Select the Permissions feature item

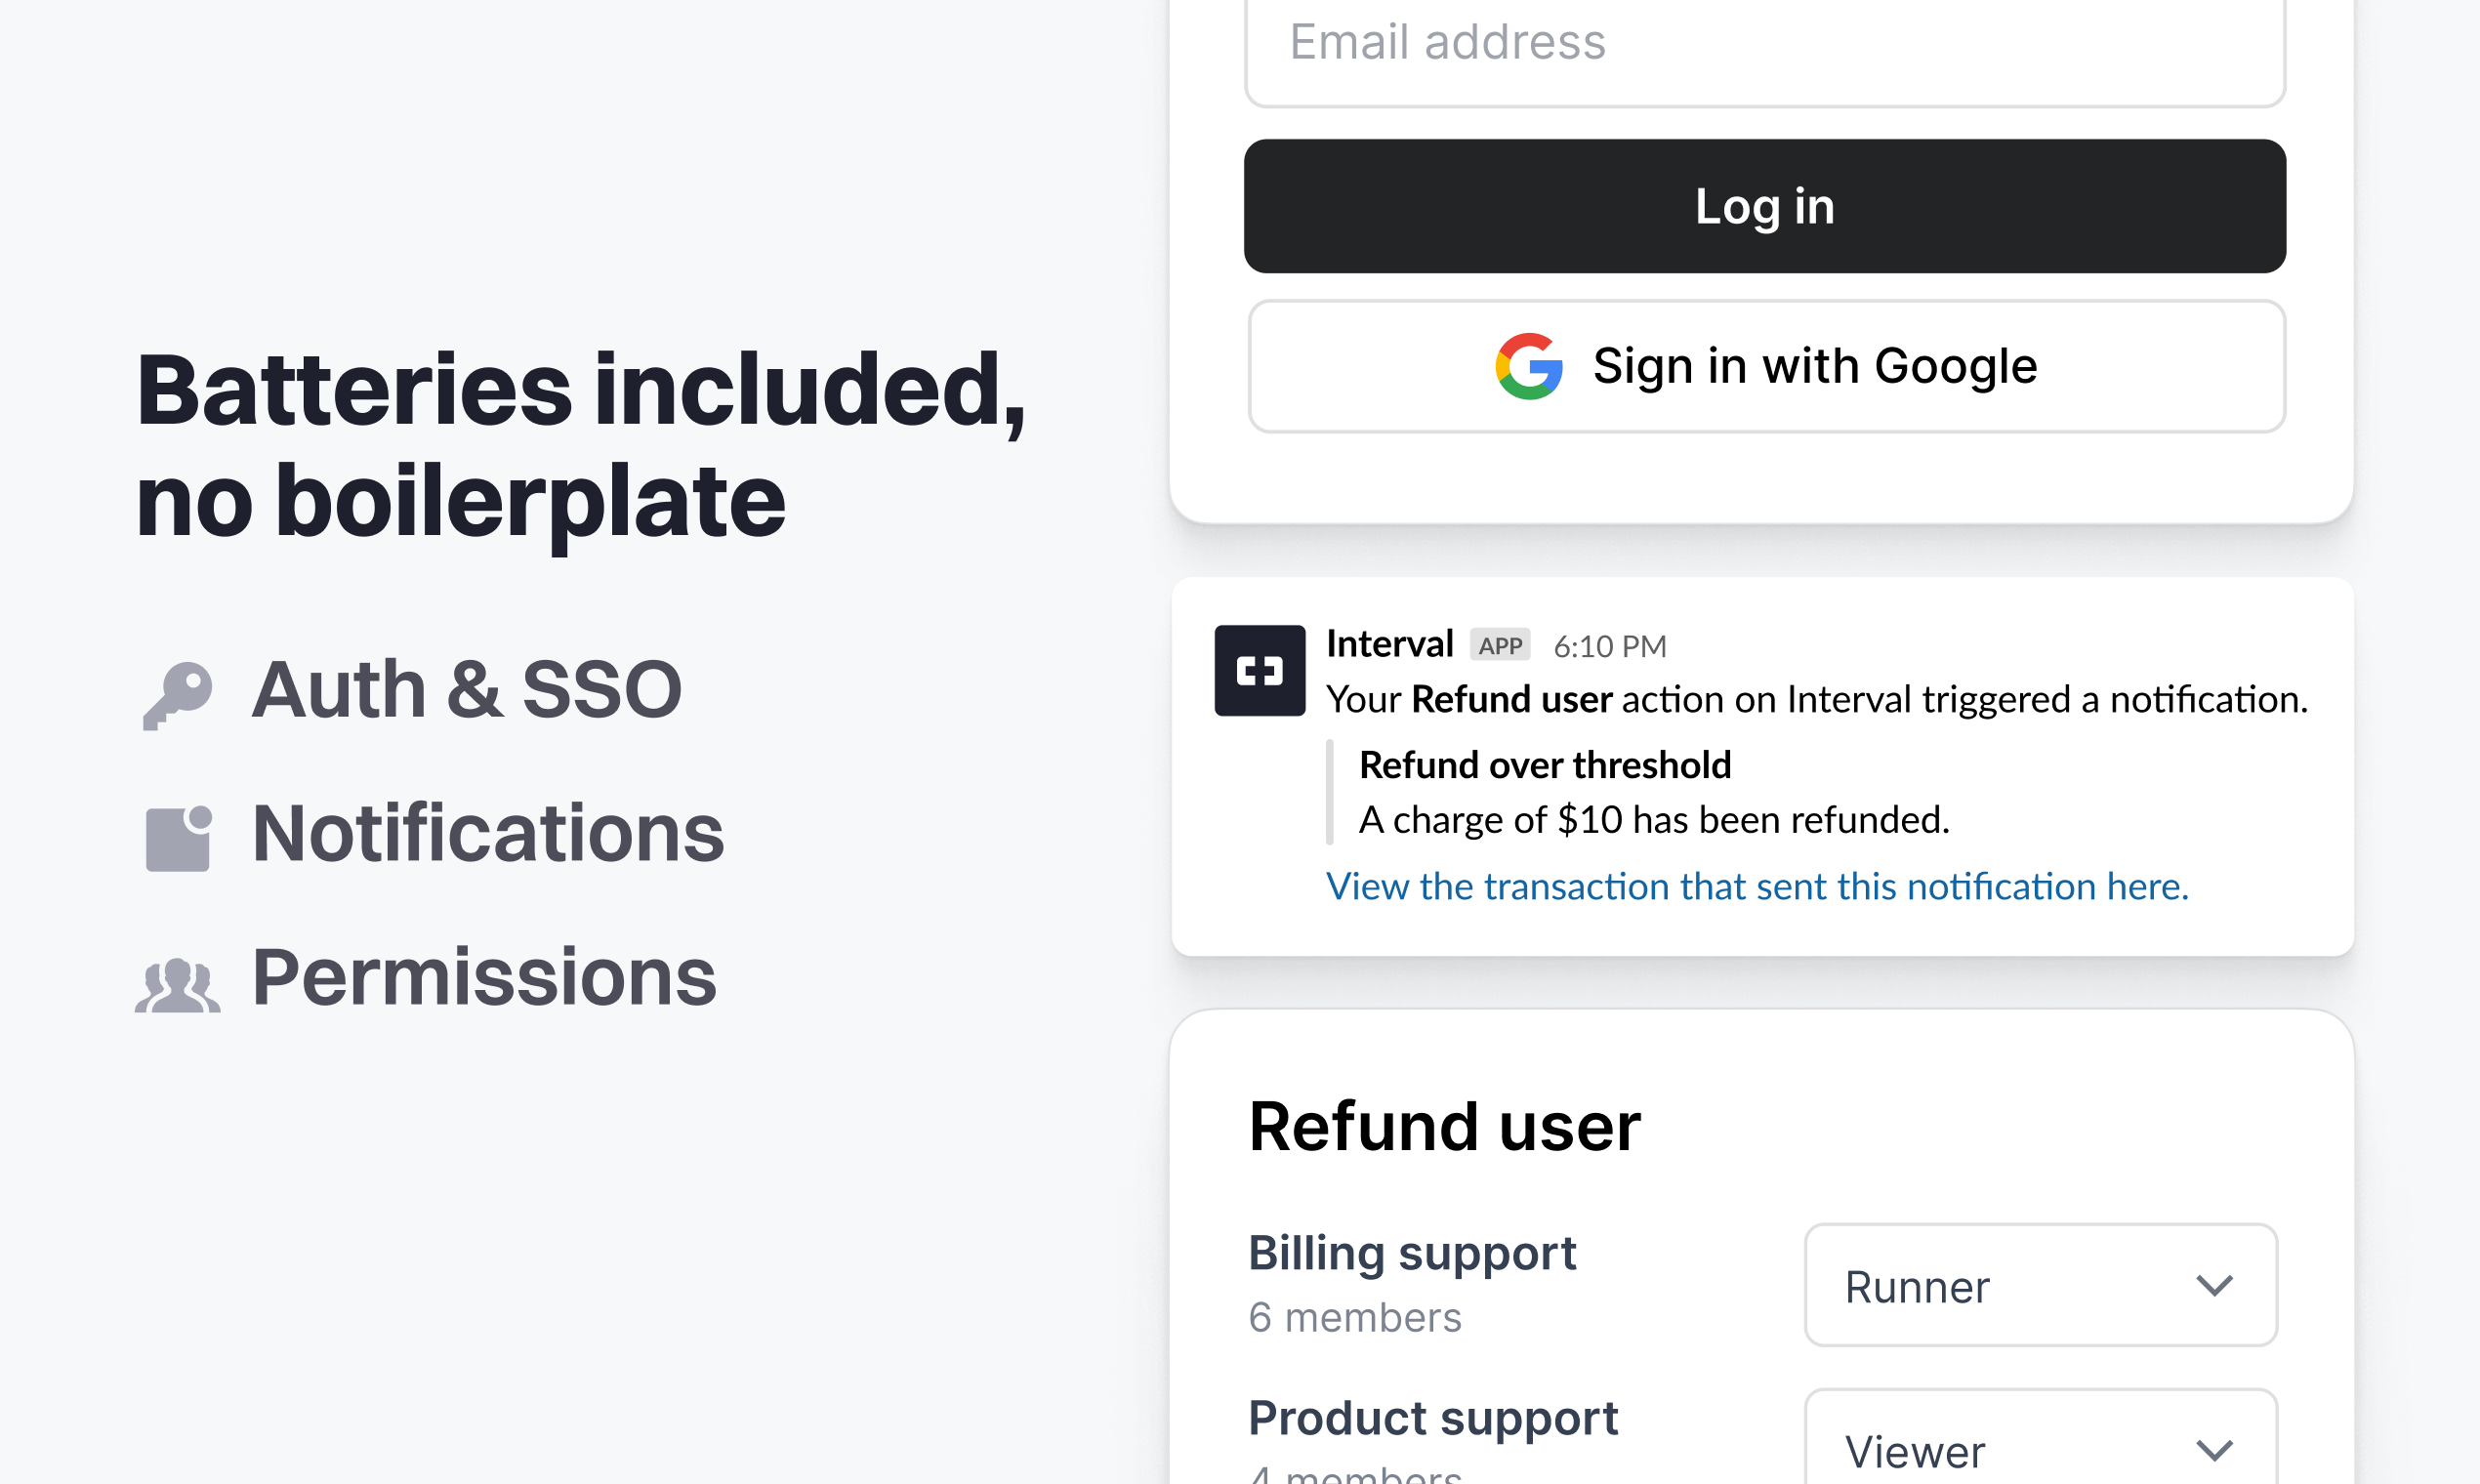pos(426,978)
